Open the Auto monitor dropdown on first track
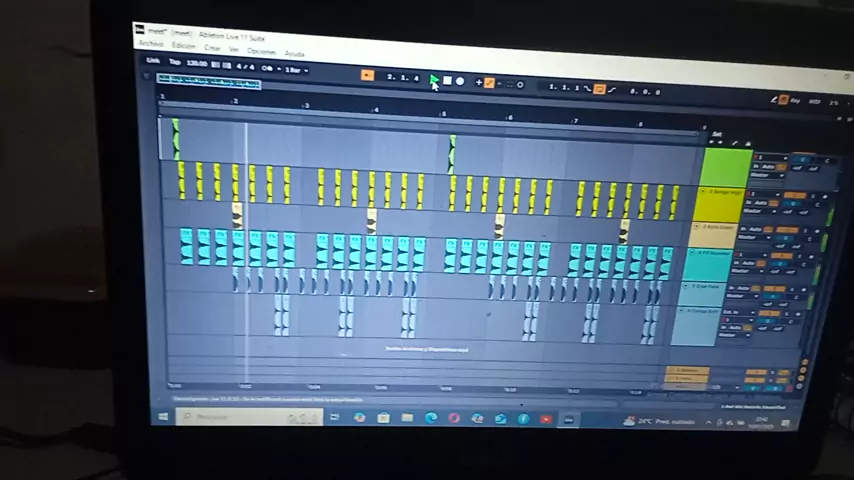 [771, 167]
